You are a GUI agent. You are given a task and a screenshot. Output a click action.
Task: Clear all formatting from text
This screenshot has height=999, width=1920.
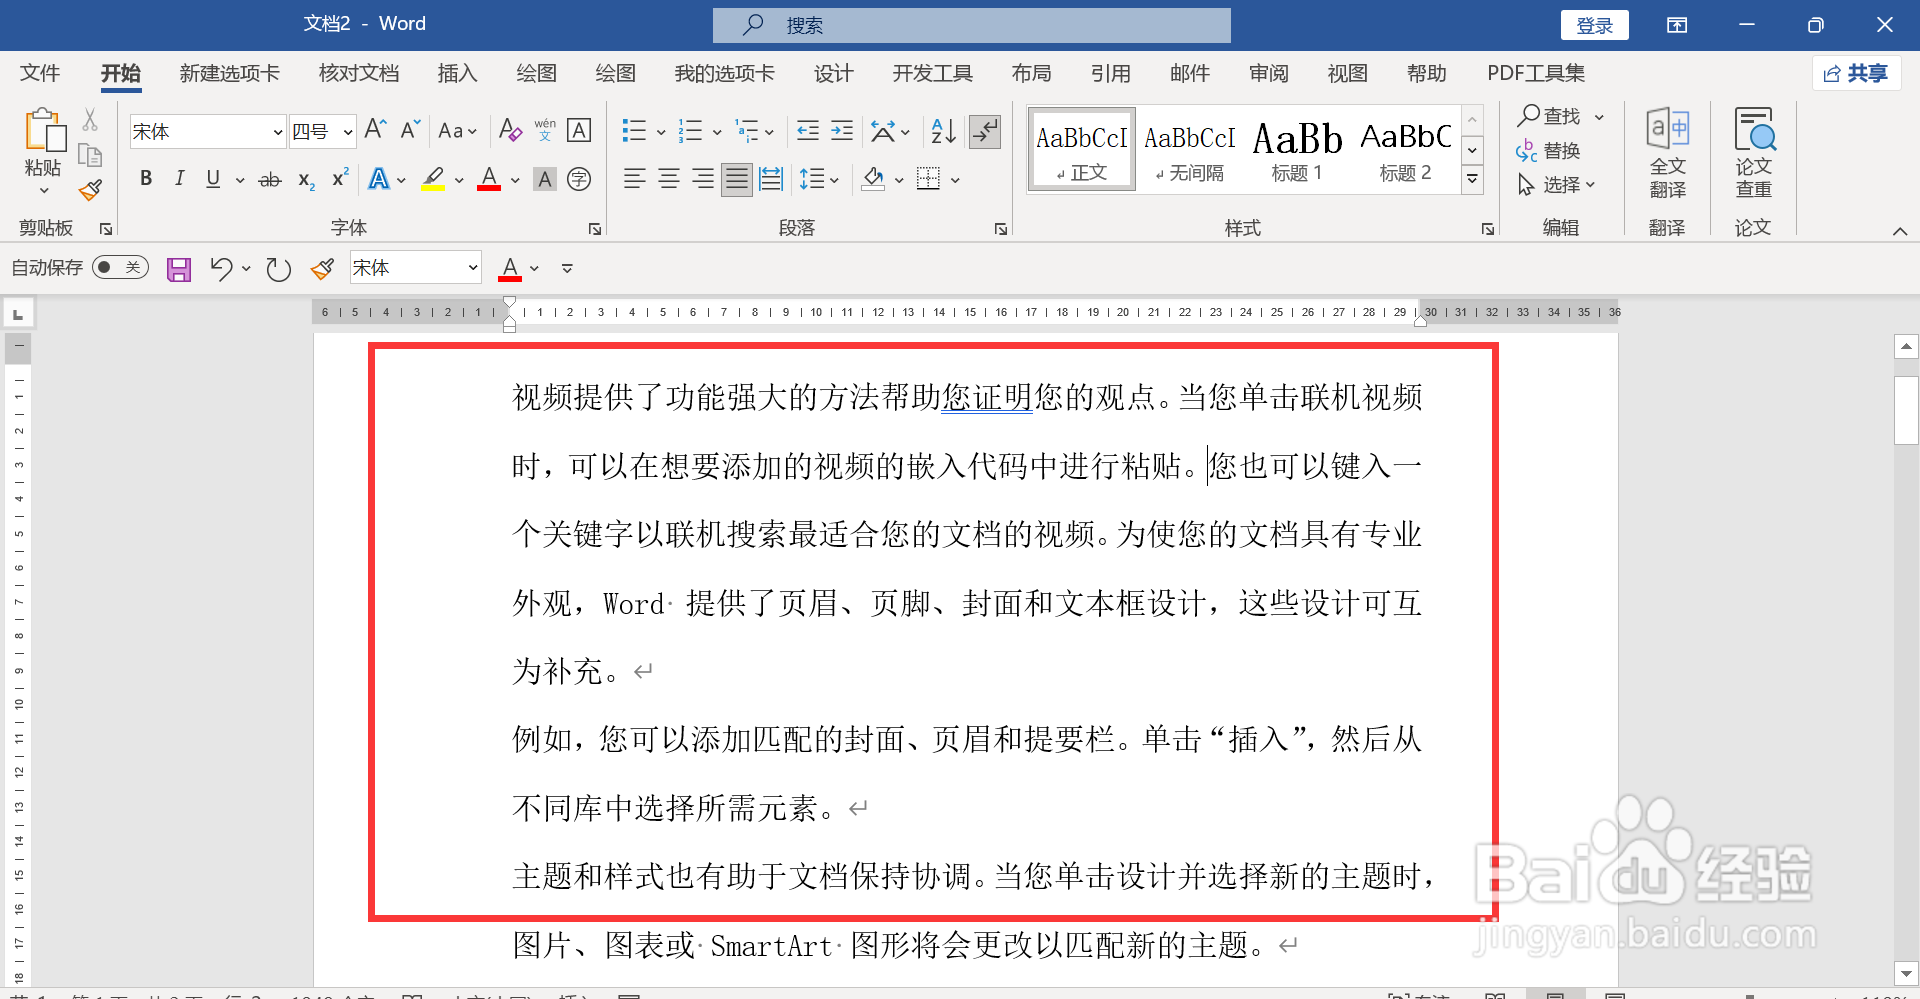click(x=510, y=130)
